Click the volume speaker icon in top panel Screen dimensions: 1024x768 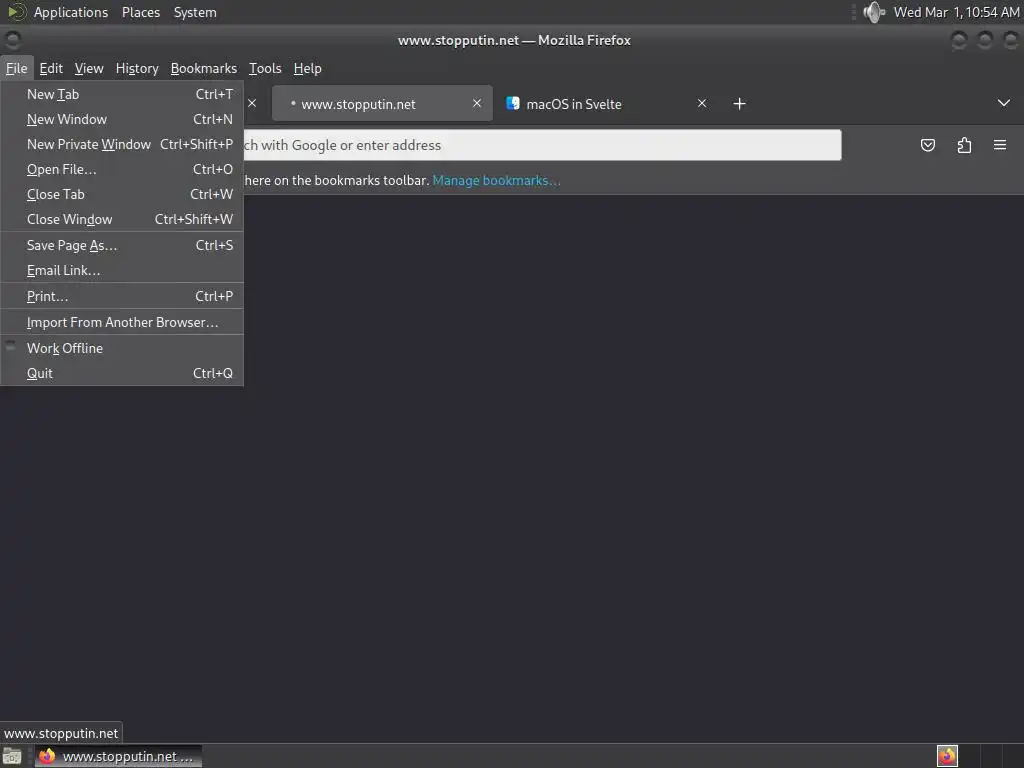point(873,12)
